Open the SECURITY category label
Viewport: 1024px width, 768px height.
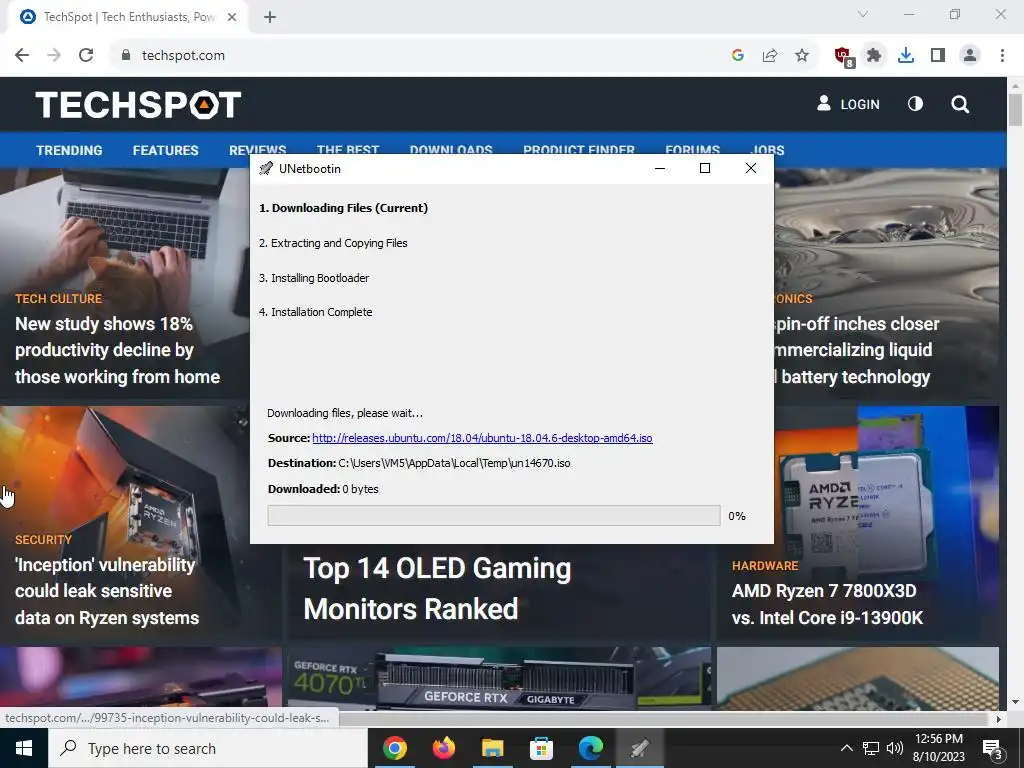[43, 539]
